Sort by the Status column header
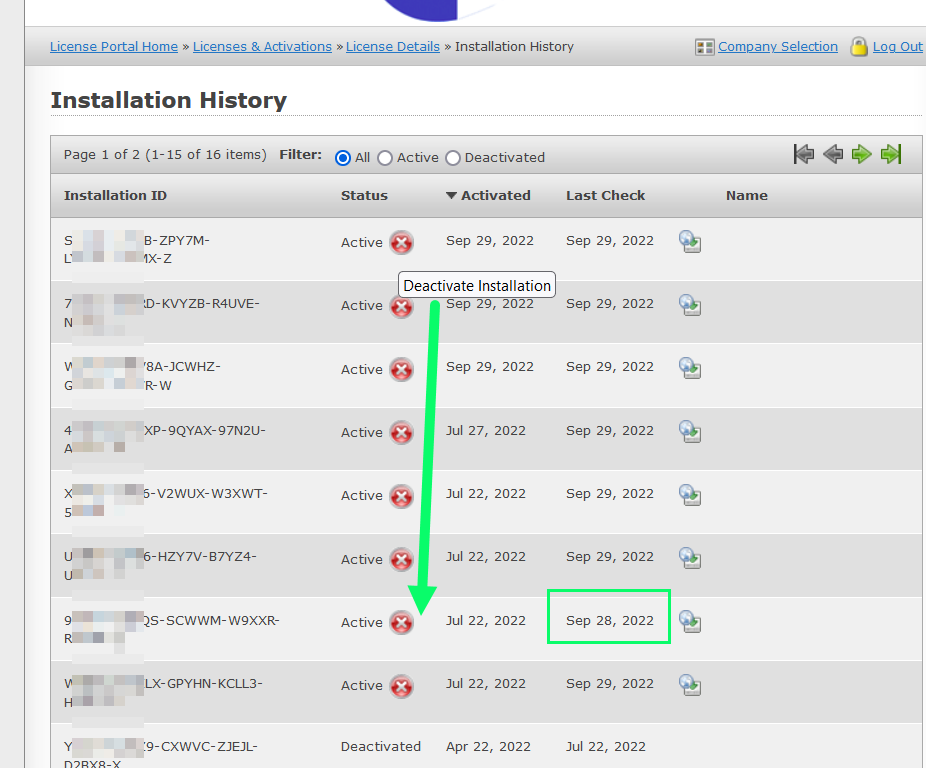The image size is (926, 768). coord(364,196)
